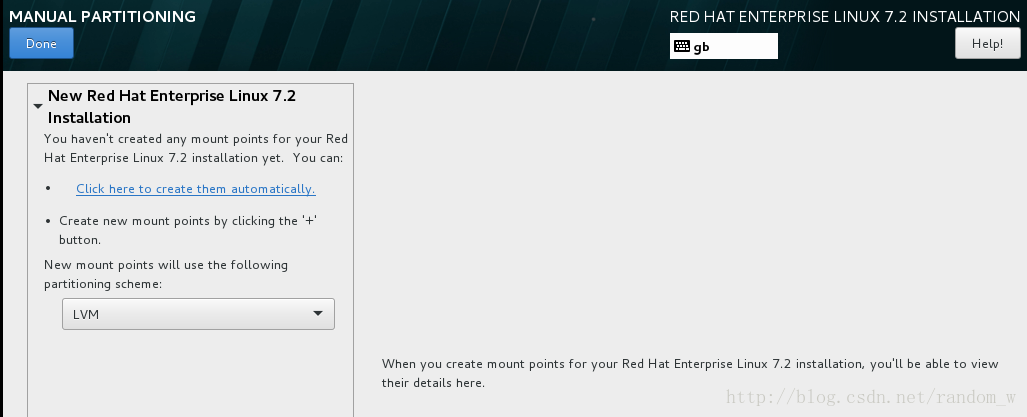Click here to create them automatically link
Image resolution: width=1027 pixels, height=417 pixels.
click(195, 189)
